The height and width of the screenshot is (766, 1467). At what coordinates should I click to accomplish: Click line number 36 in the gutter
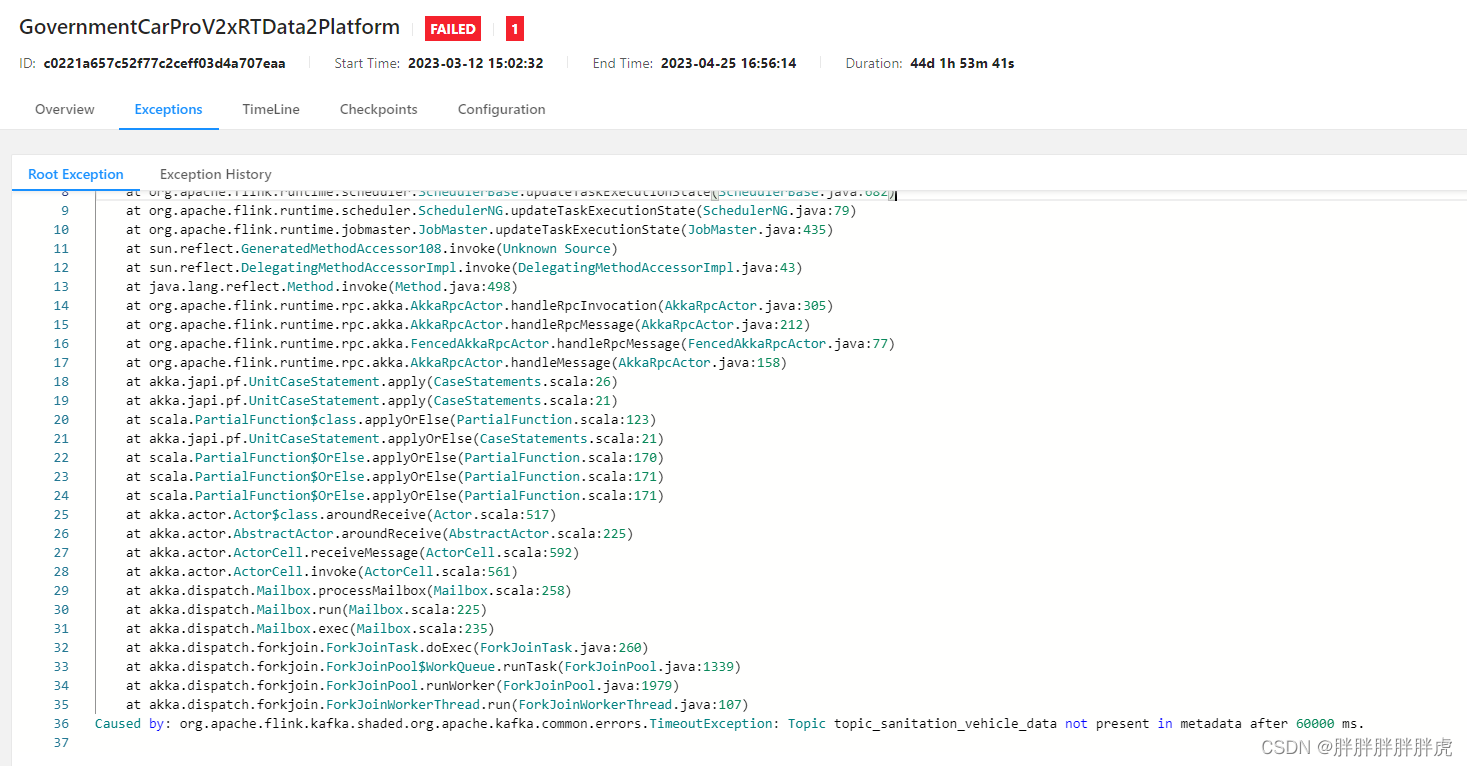point(62,723)
